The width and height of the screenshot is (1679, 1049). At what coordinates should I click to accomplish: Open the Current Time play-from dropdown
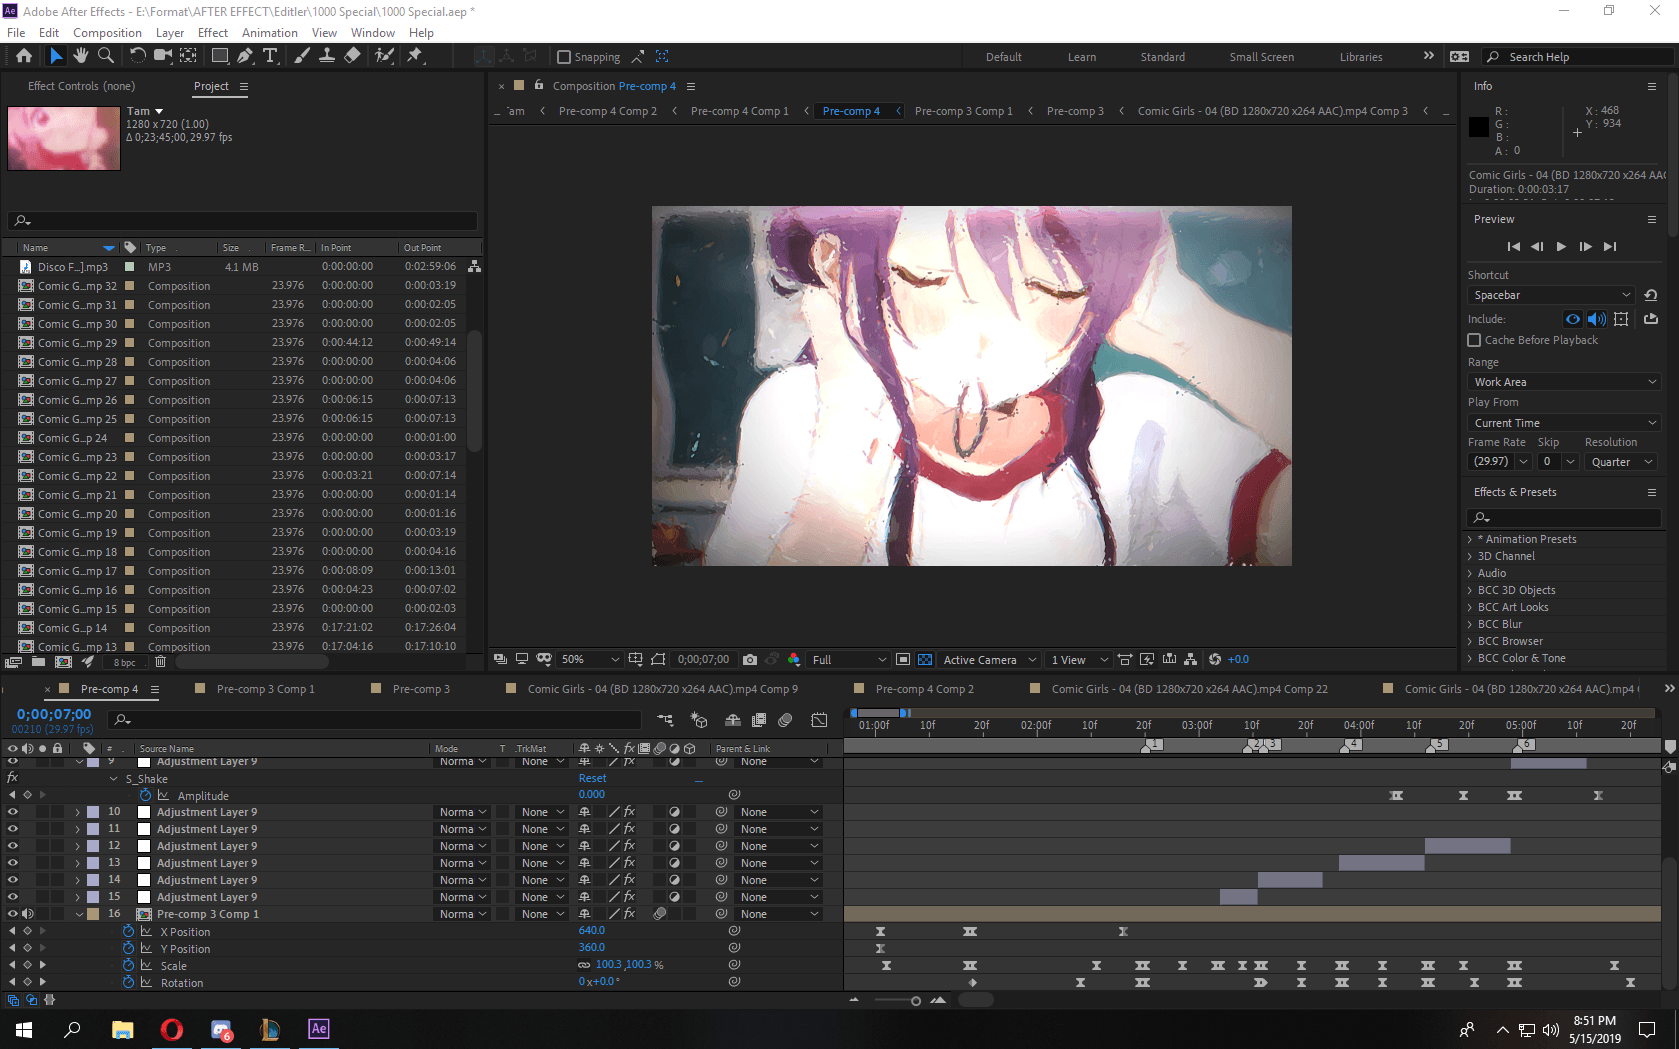click(1564, 423)
